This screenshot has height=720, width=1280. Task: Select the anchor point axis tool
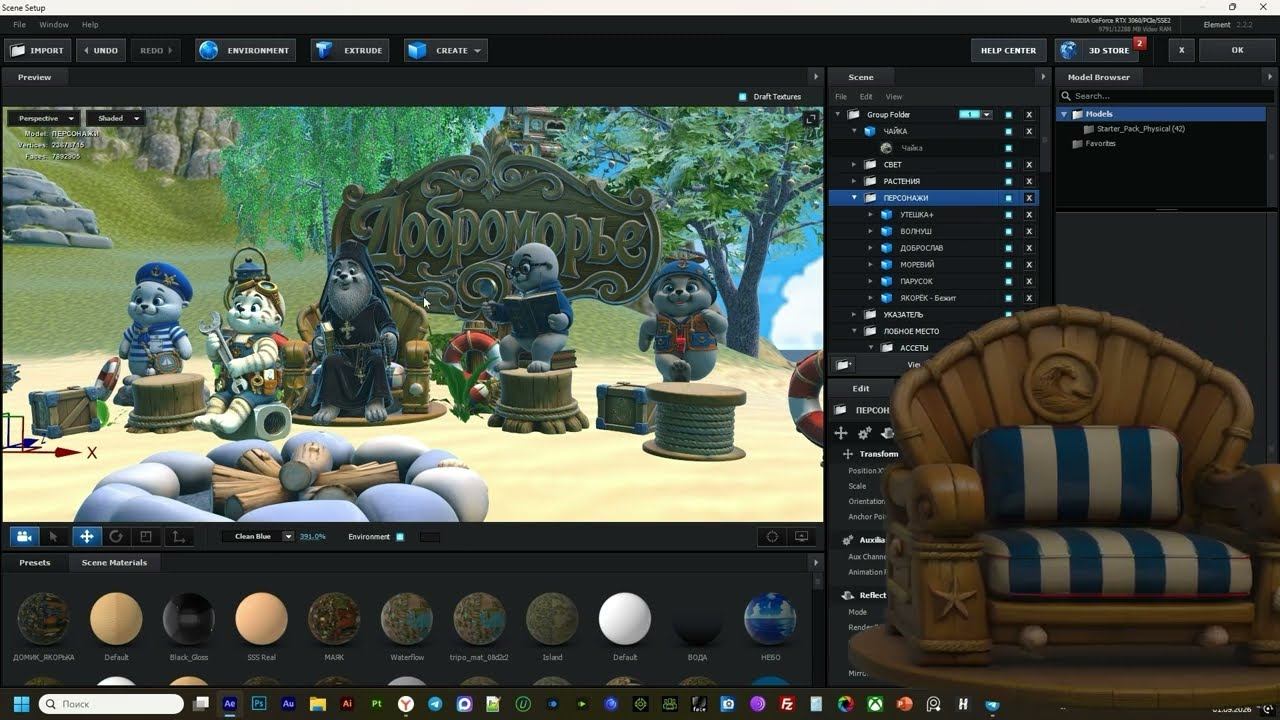(x=178, y=537)
